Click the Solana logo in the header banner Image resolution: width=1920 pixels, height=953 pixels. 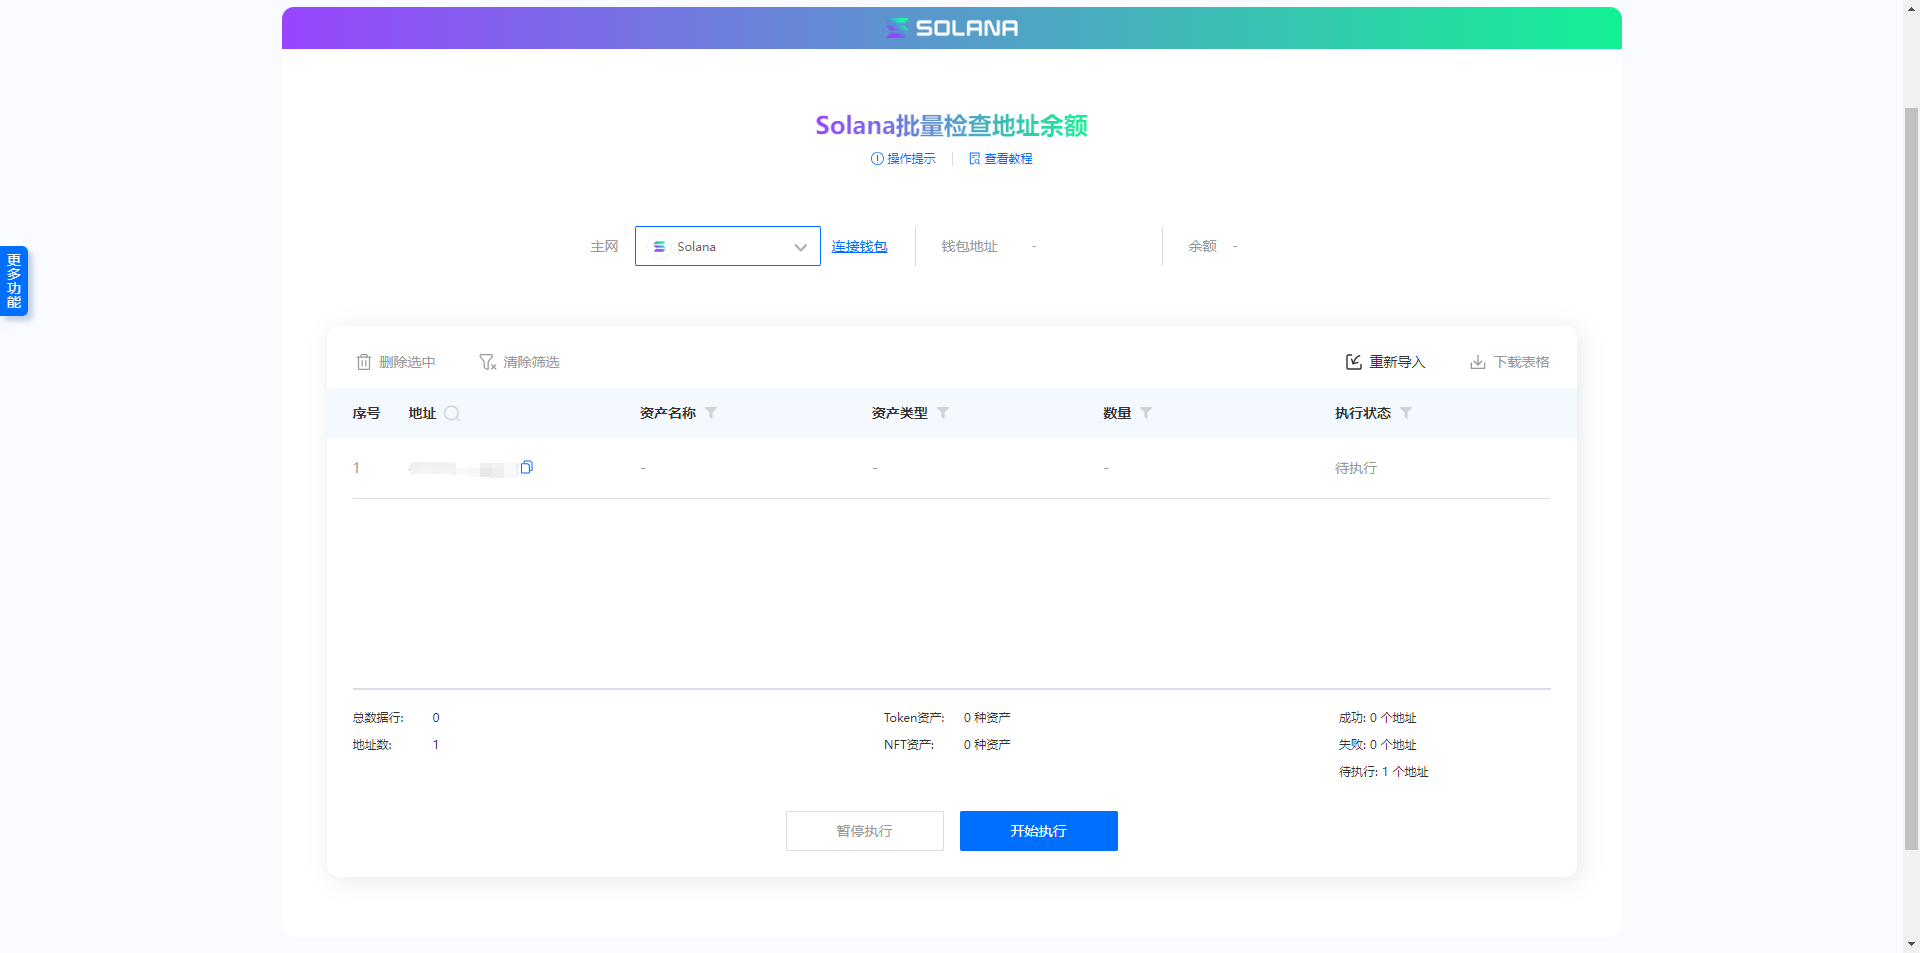[952, 28]
